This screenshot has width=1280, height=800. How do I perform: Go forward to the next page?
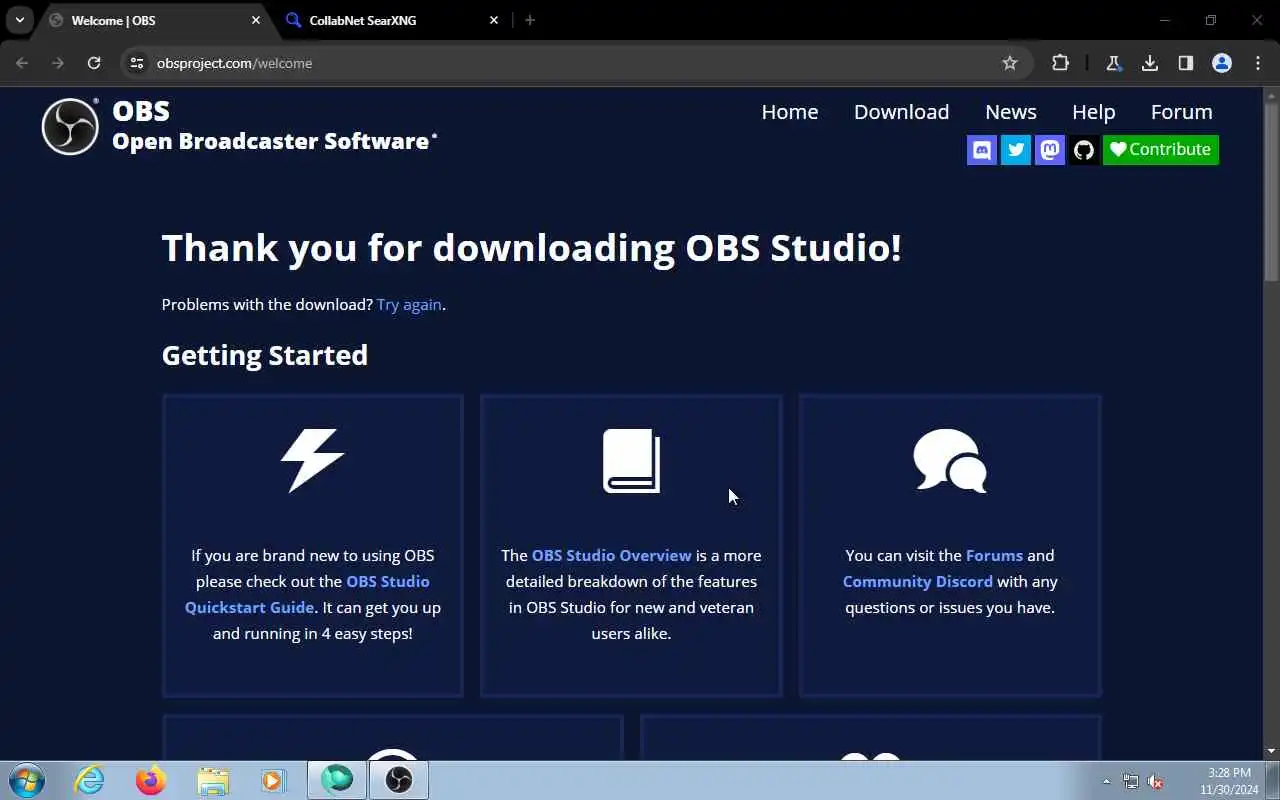click(58, 63)
